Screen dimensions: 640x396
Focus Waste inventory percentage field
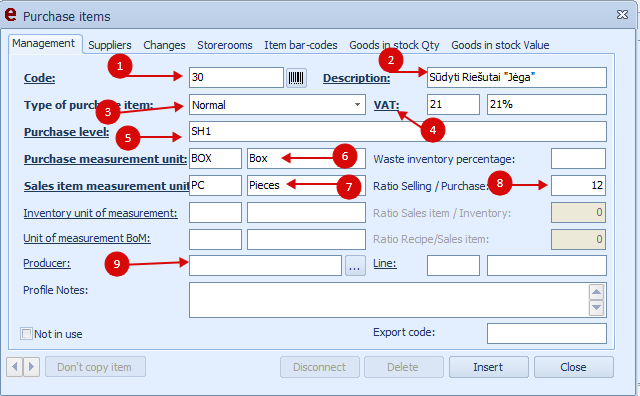click(x=578, y=158)
